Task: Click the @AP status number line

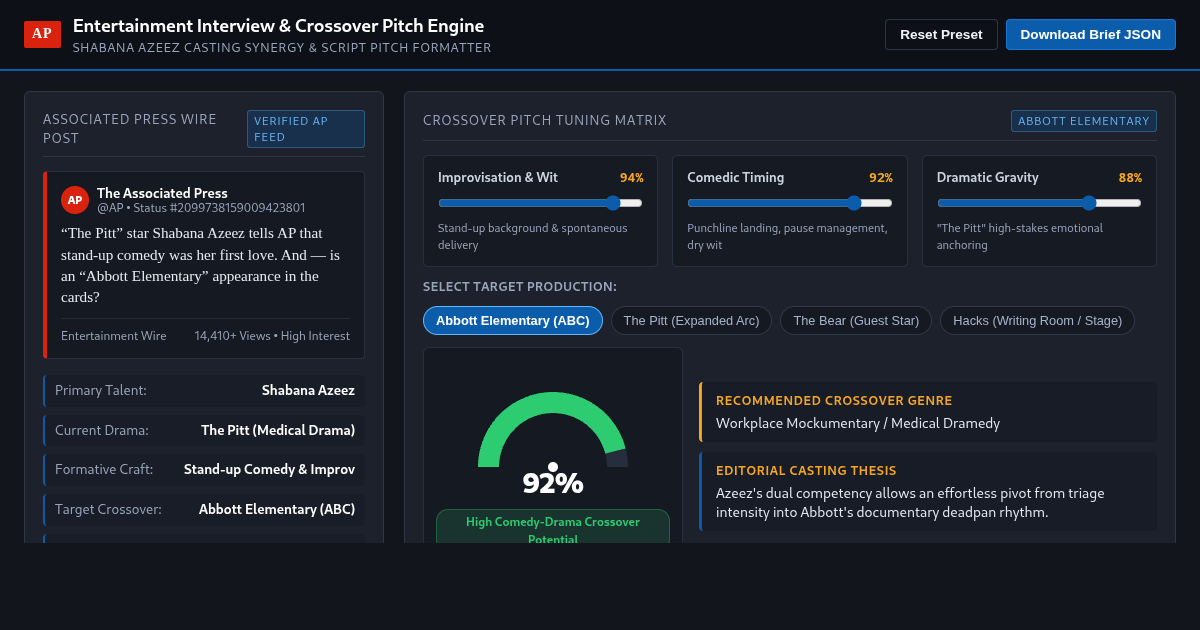Action: pyautogui.click(x=201, y=208)
